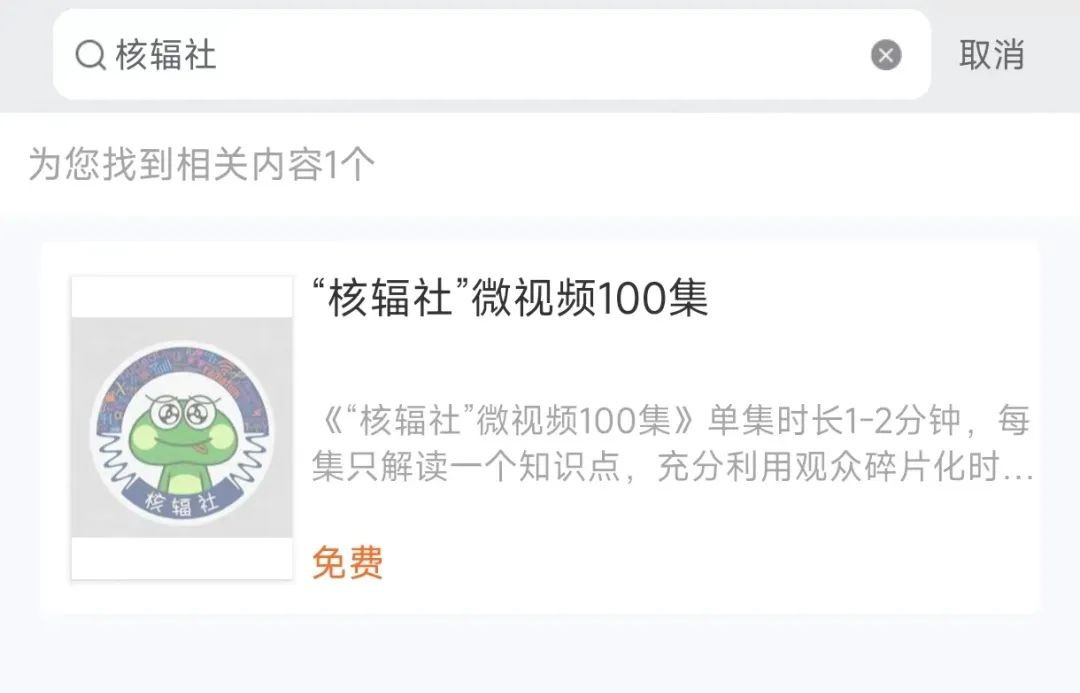The image size is (1080, 693).
Task: Expand the truncated description via the ellipsis
Action: pyautogui.click(x=1018, y=475)
